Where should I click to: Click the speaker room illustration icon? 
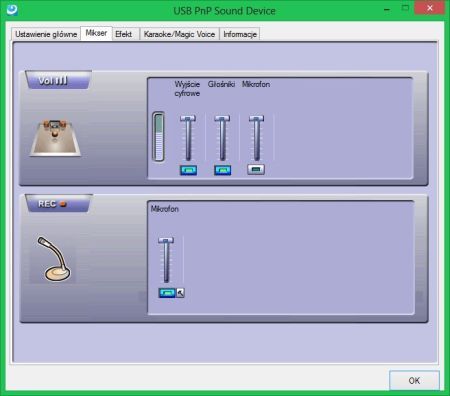(x=55, y=138)
